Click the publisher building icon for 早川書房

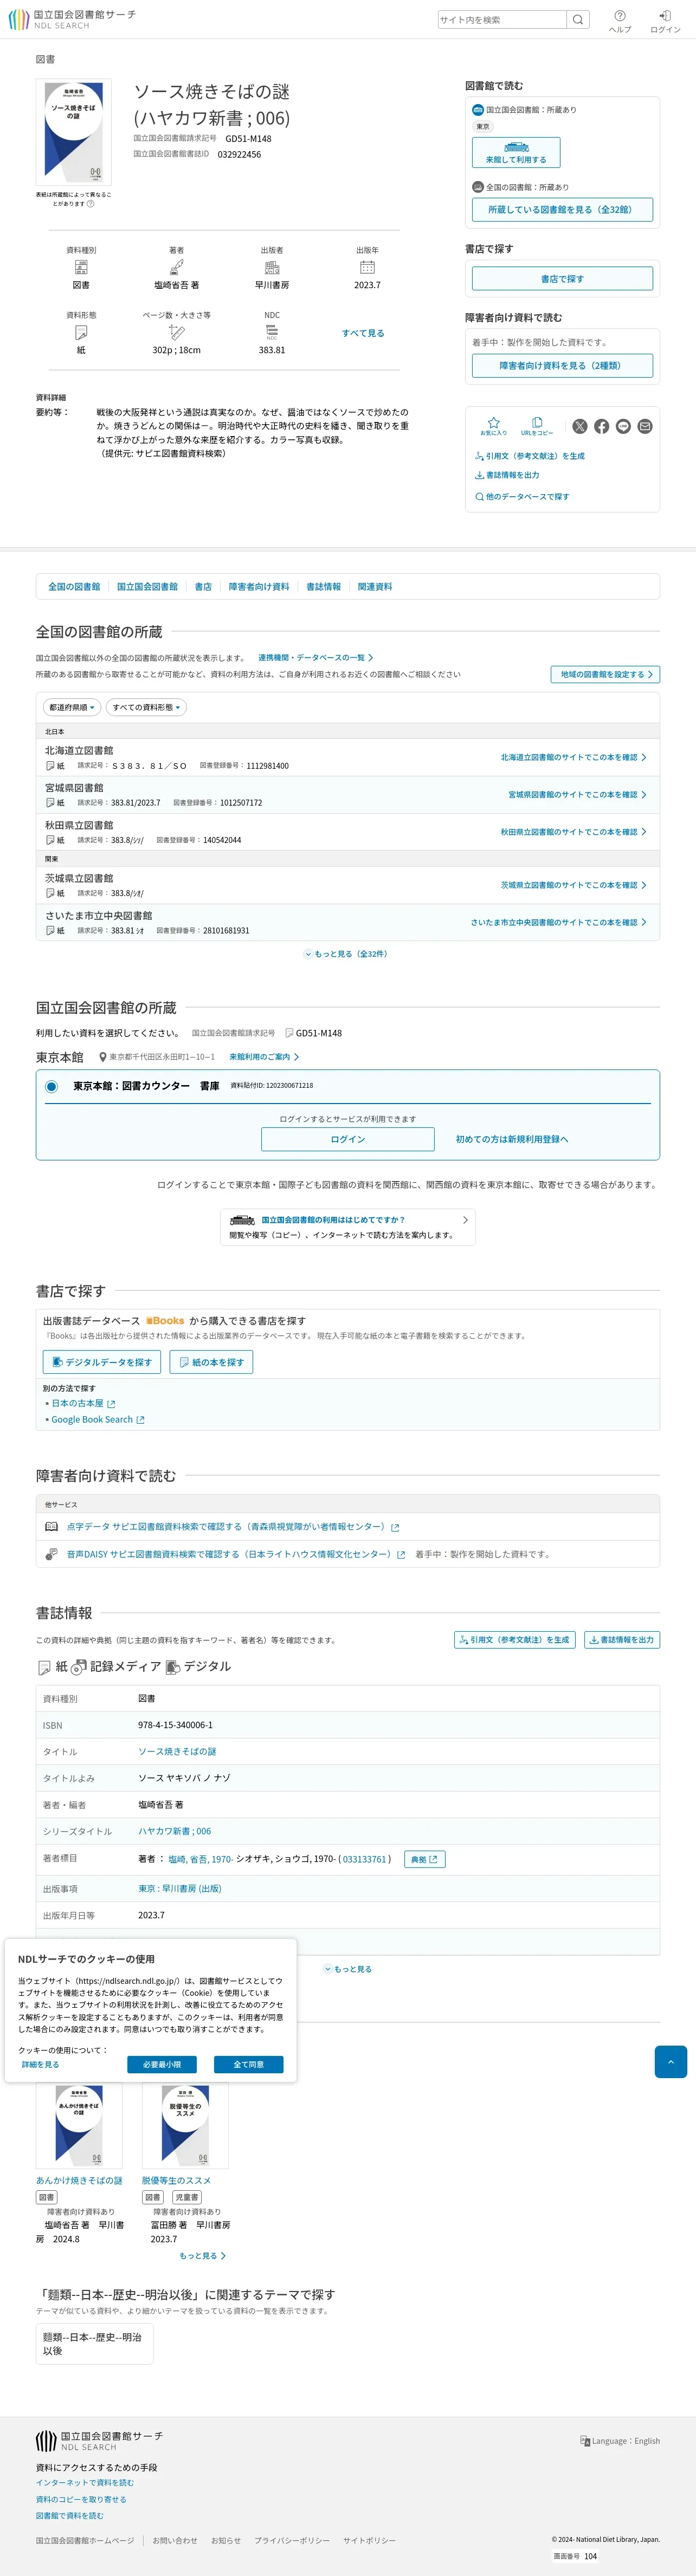tap(272, 267)
